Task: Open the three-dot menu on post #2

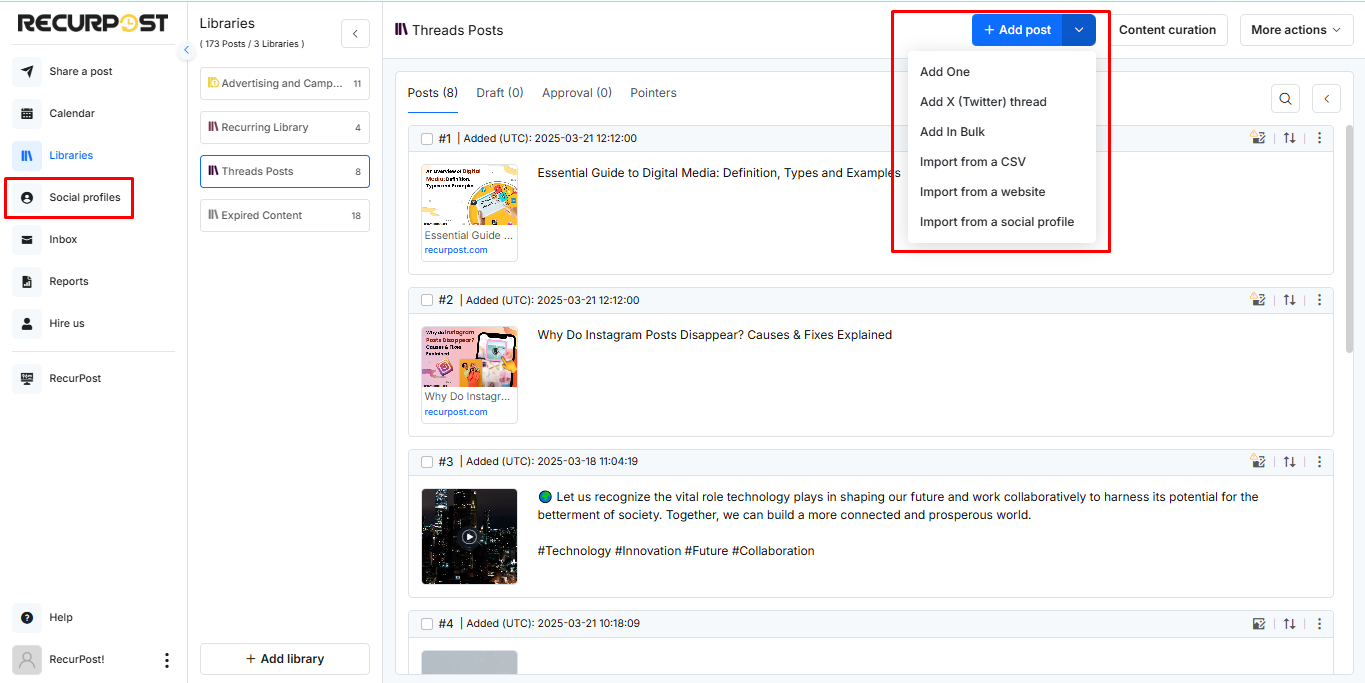Action: coord(1319,300)
